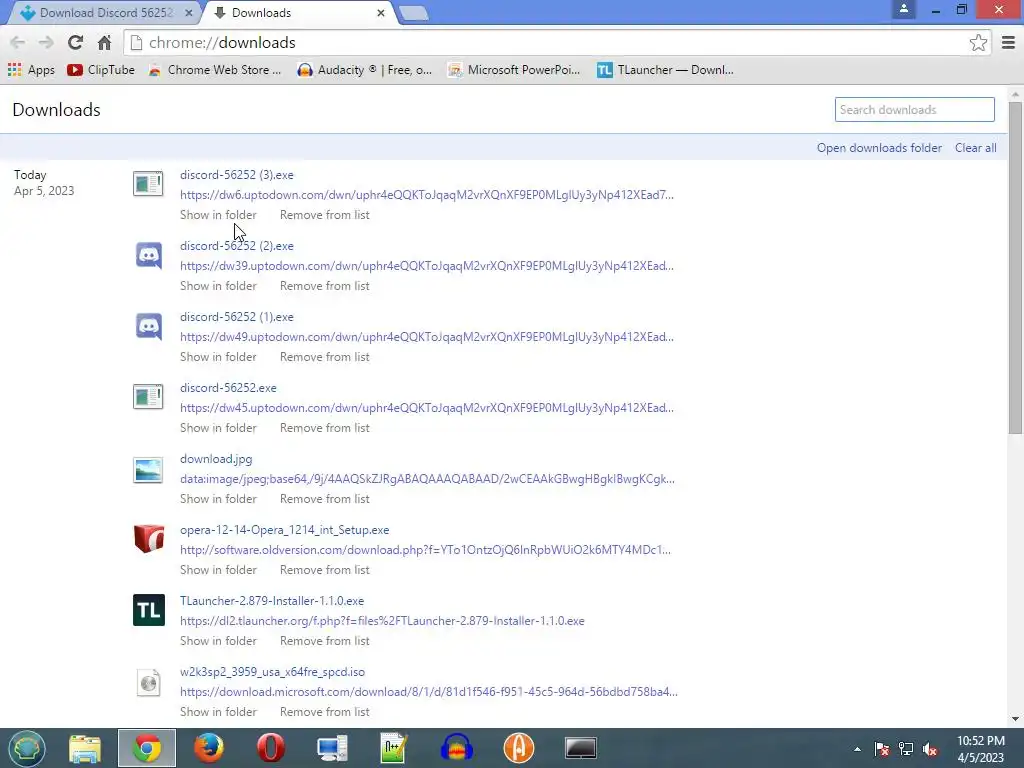The image size is (1024, 768).
Task: Click the Opera setup installer icon
Action: tap(148, 539)
